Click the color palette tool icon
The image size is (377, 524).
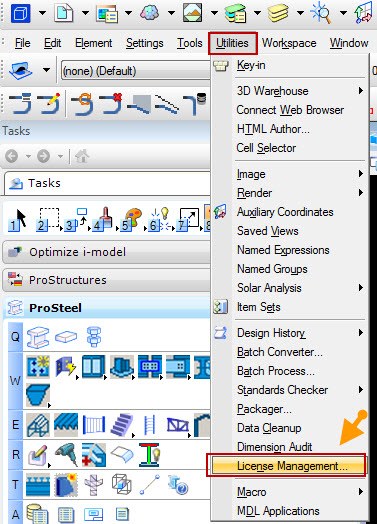pyautogui.click(x=131, y=220)
